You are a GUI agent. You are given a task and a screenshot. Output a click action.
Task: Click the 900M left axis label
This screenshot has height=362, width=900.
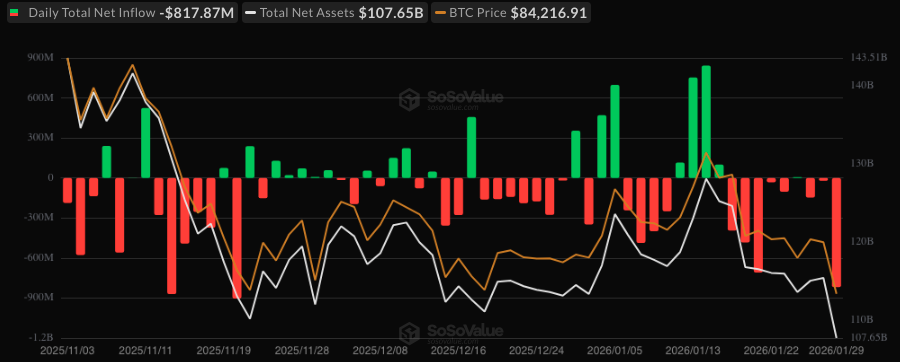pyautogui.click(x=42, y=58)
